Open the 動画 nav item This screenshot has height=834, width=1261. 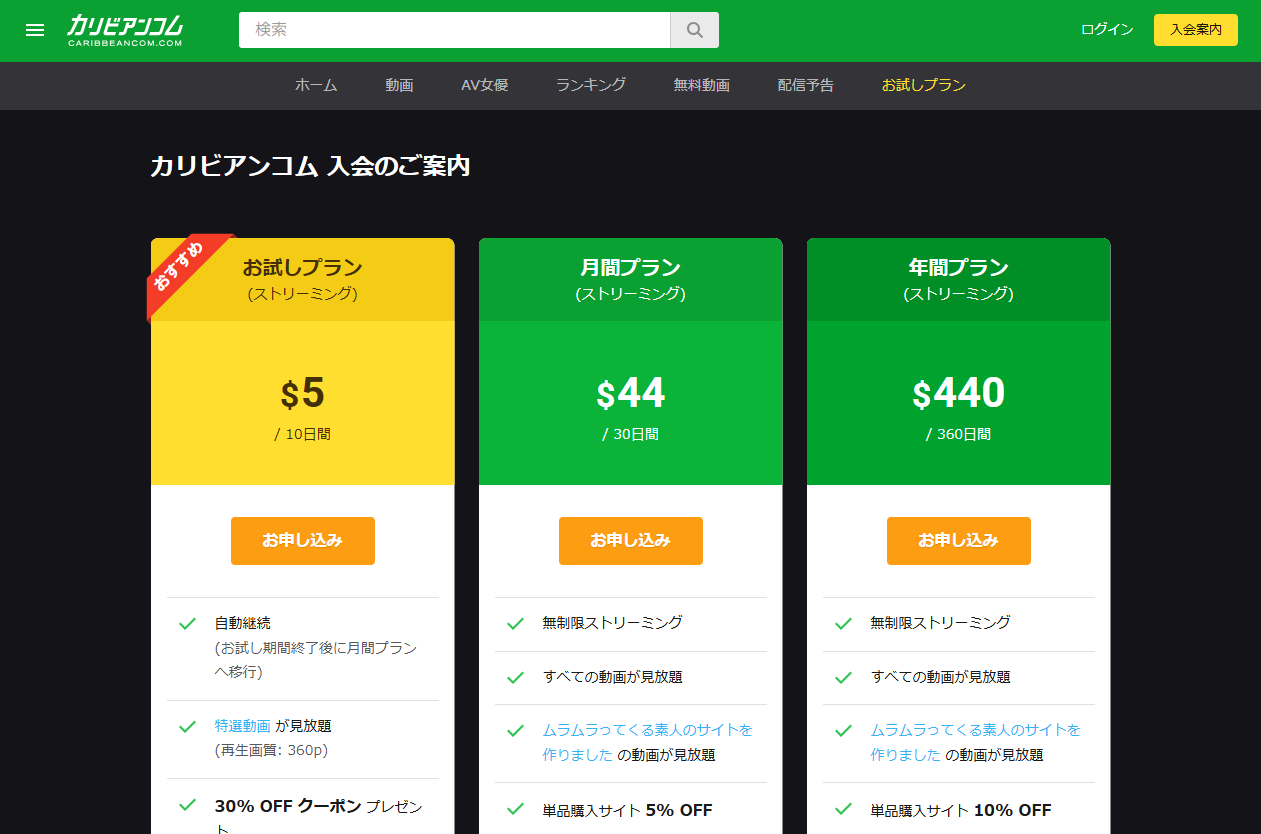399,85
